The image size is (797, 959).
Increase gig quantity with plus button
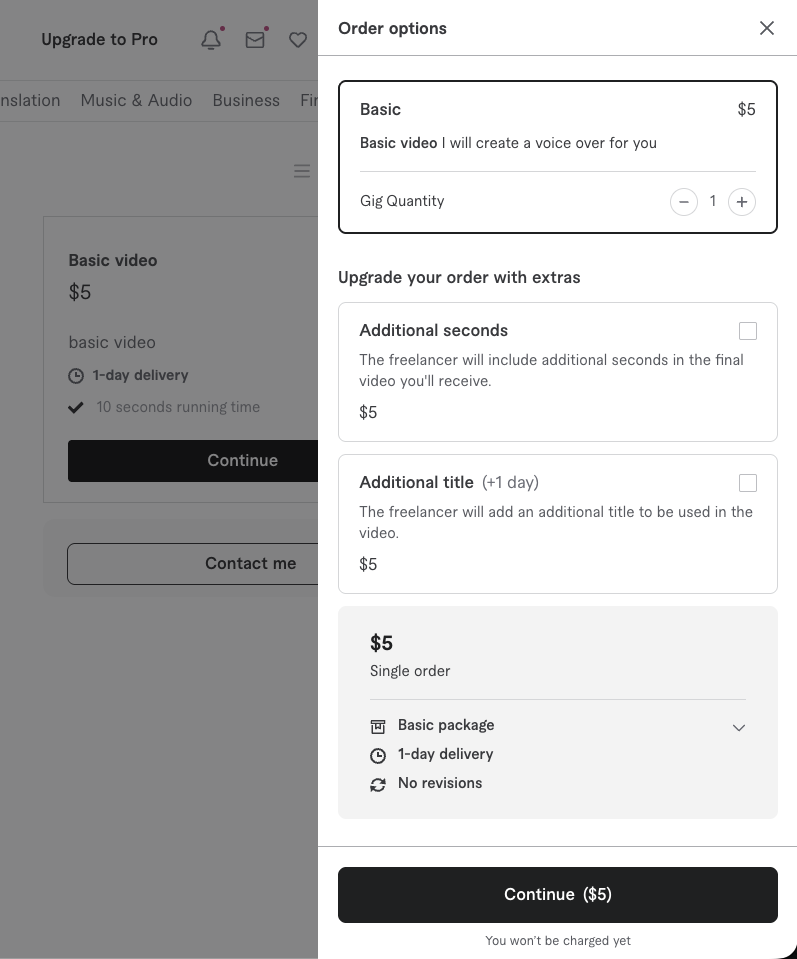[x=741, y=202]
